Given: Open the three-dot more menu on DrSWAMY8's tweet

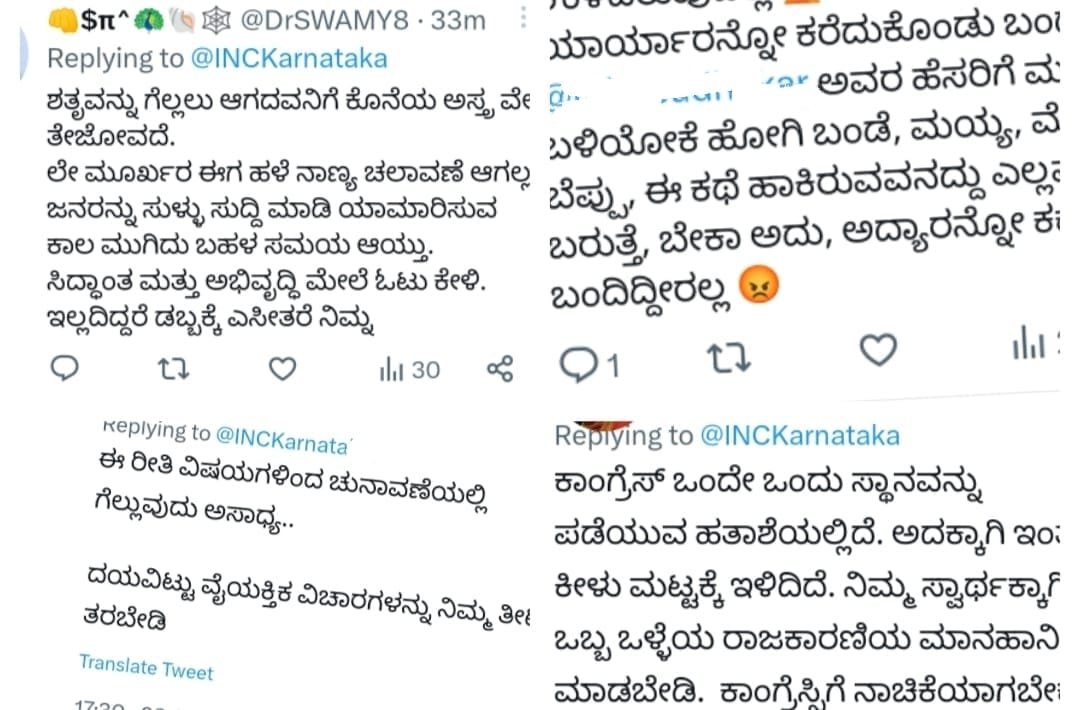Looking at the screenshot, I should click(x=523, y=18).
